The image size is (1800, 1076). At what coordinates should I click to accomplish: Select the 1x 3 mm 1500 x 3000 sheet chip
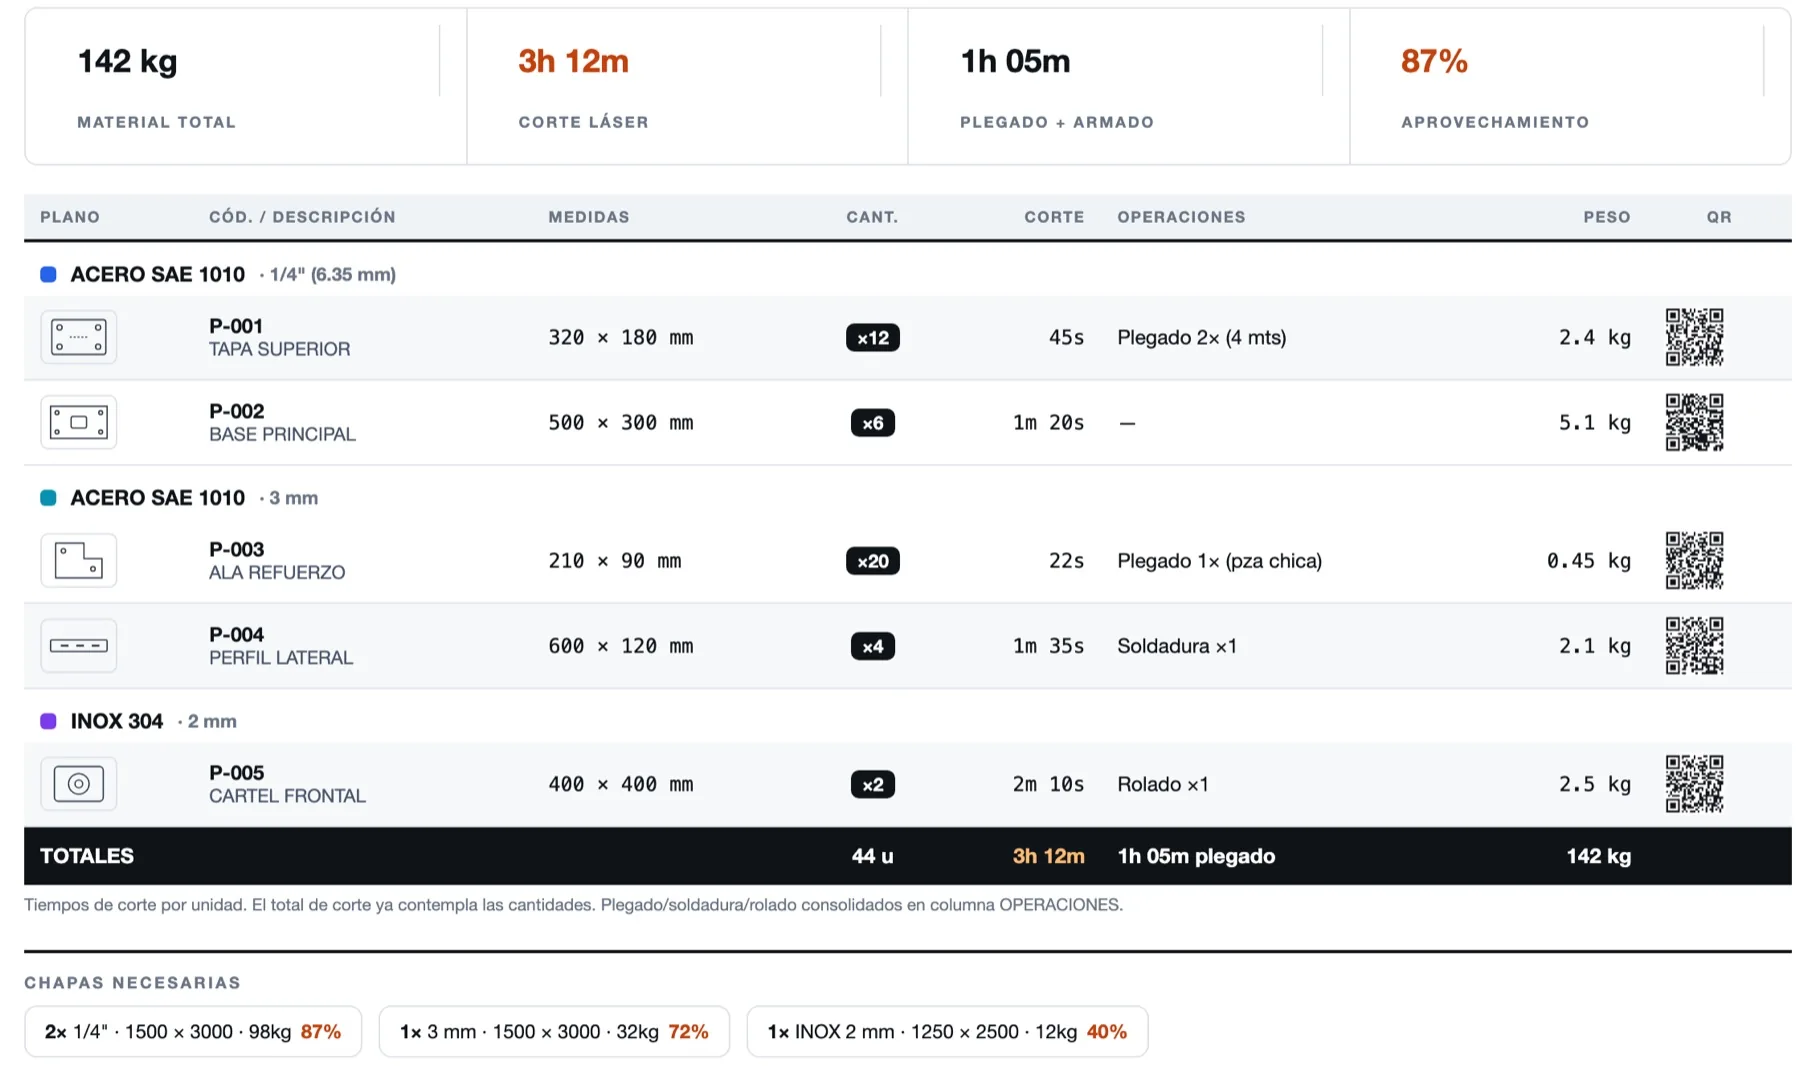[x=554, y=1031]
